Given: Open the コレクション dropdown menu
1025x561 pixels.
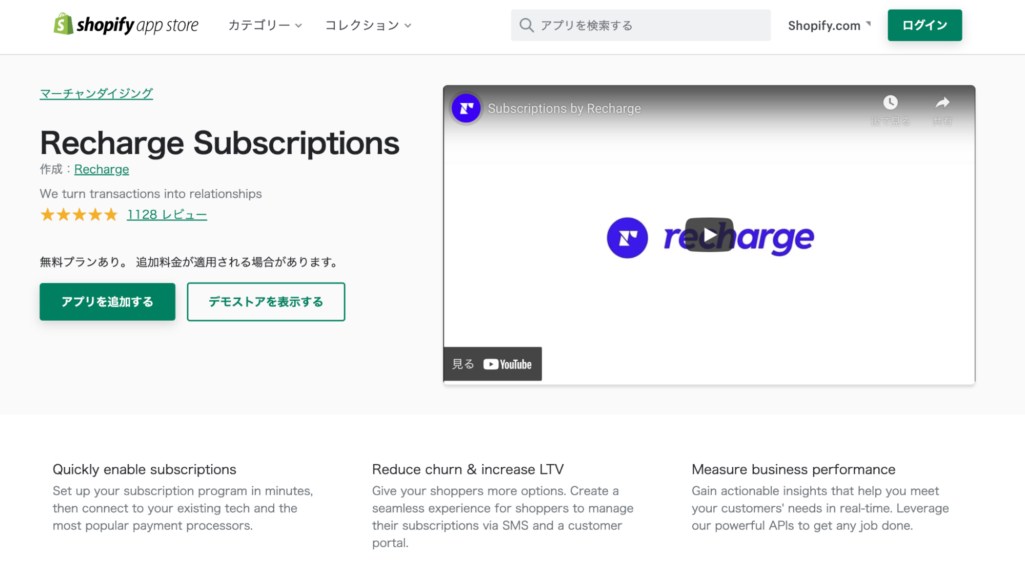Looking at the screenshot, I should [368, 26].
